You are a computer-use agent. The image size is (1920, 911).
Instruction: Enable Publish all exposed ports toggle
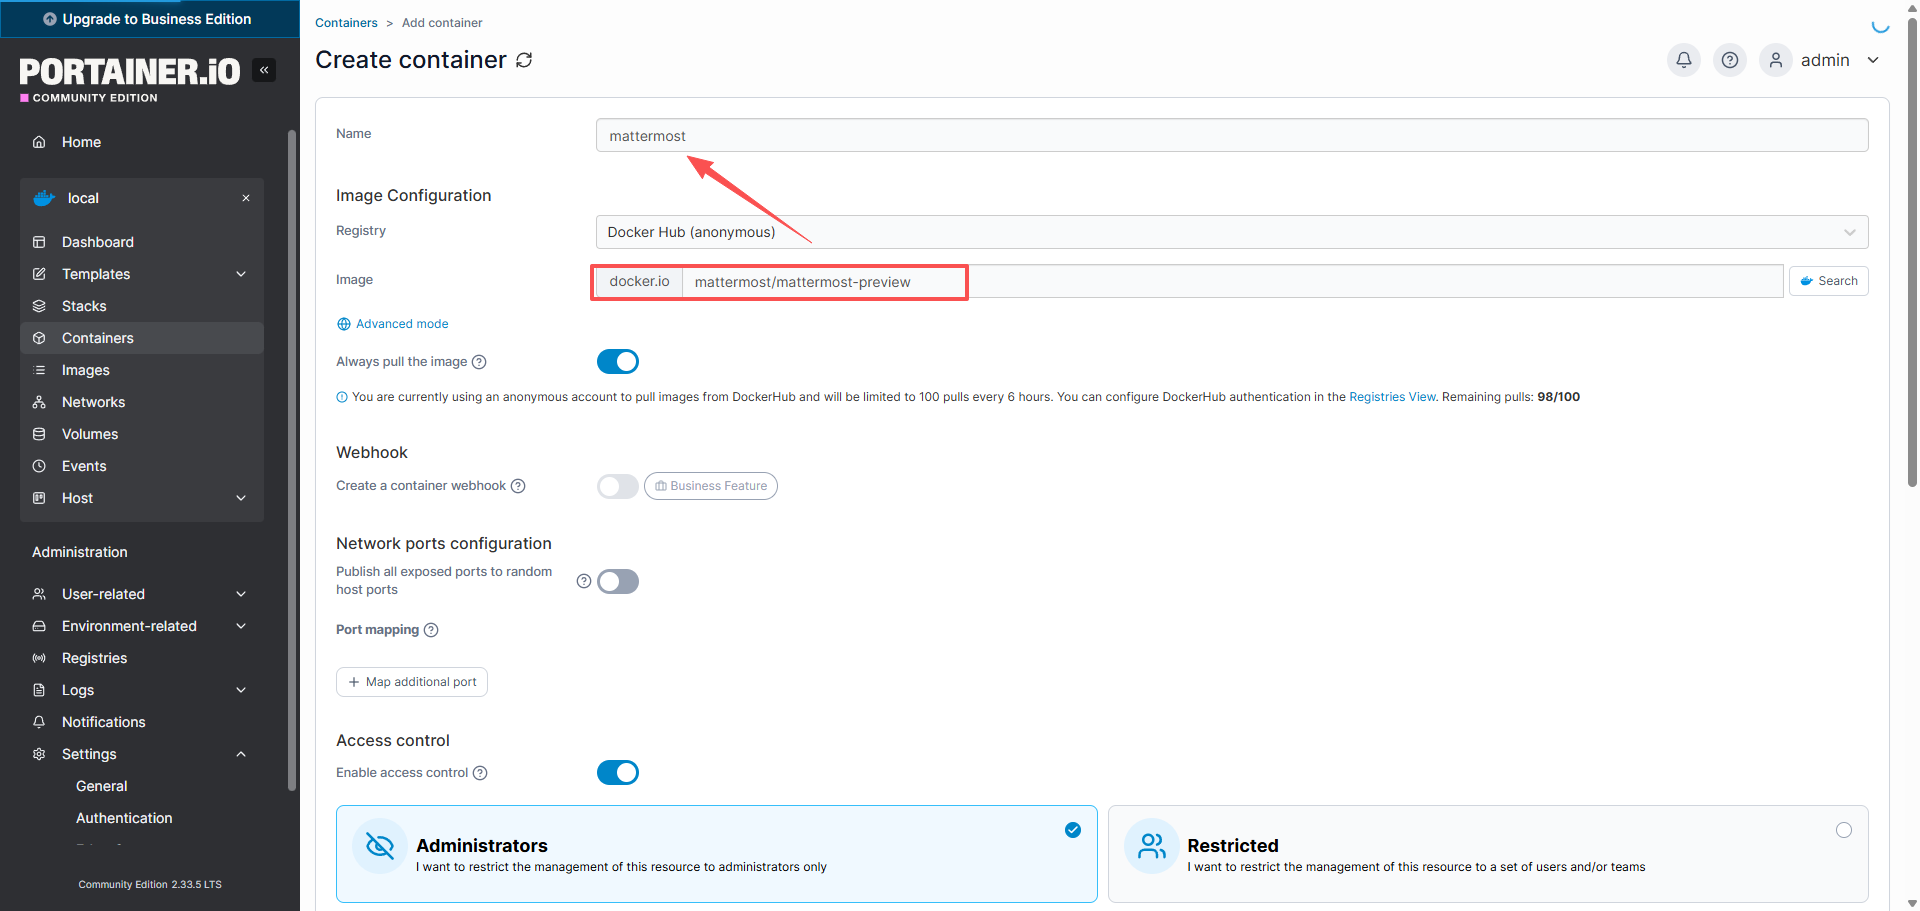click(618, 582)
